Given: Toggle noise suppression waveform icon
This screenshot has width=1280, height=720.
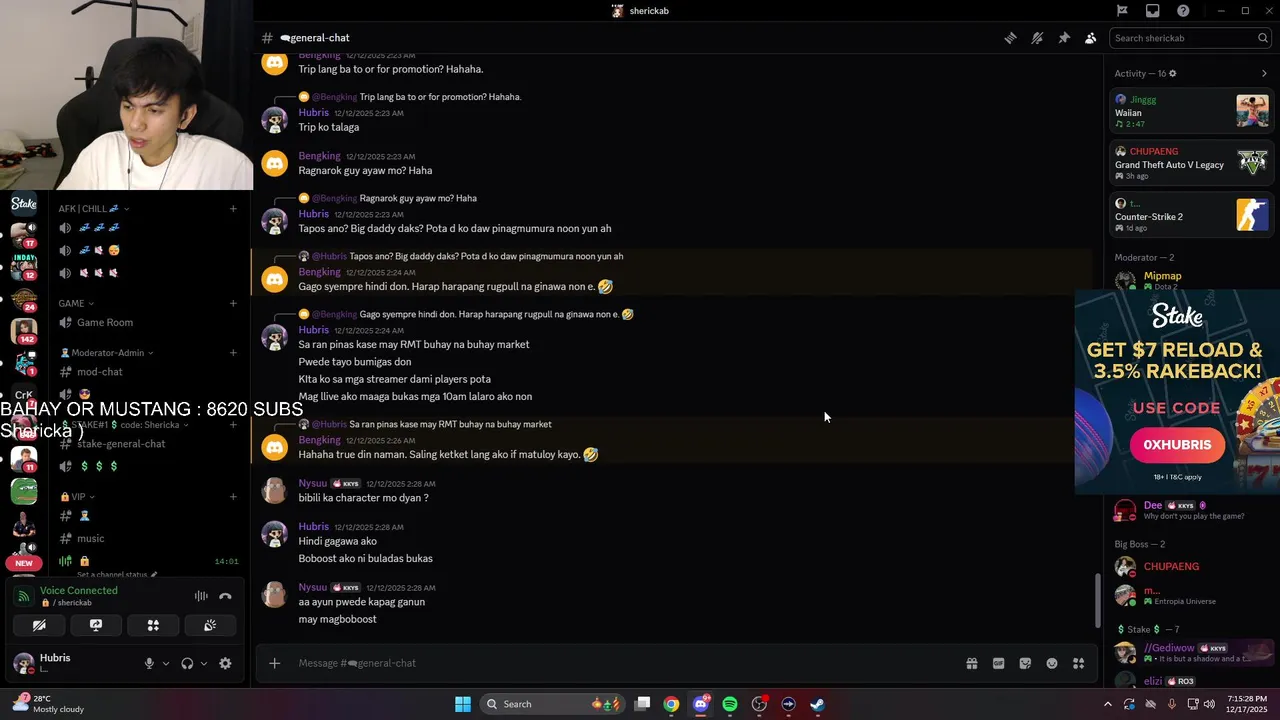Looking at the screenshot, I should coord(201,596).
